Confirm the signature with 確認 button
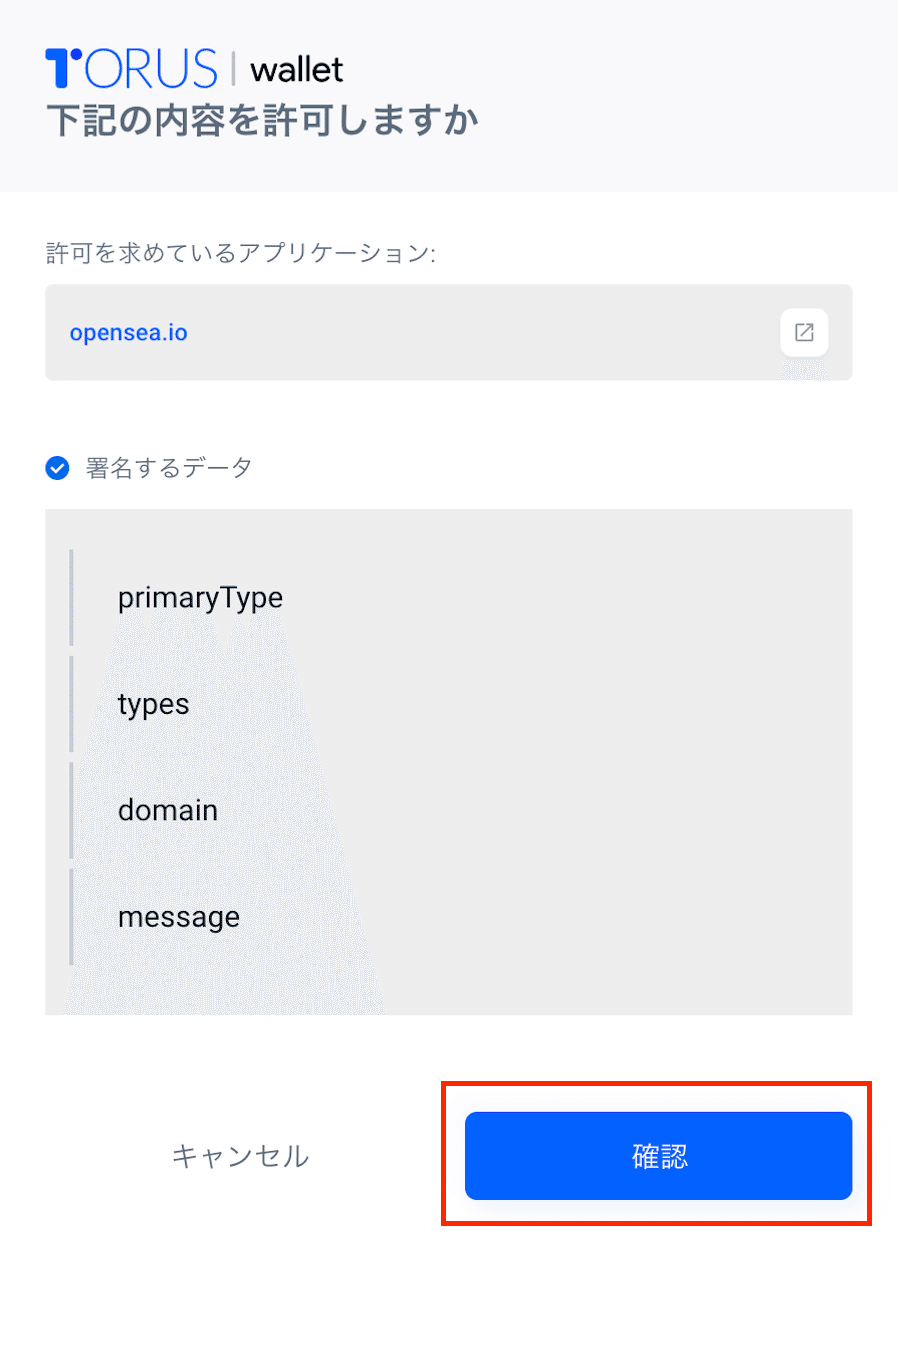Image resolution: width=898 pixels, height=1350 pixels. point(658,1156)
